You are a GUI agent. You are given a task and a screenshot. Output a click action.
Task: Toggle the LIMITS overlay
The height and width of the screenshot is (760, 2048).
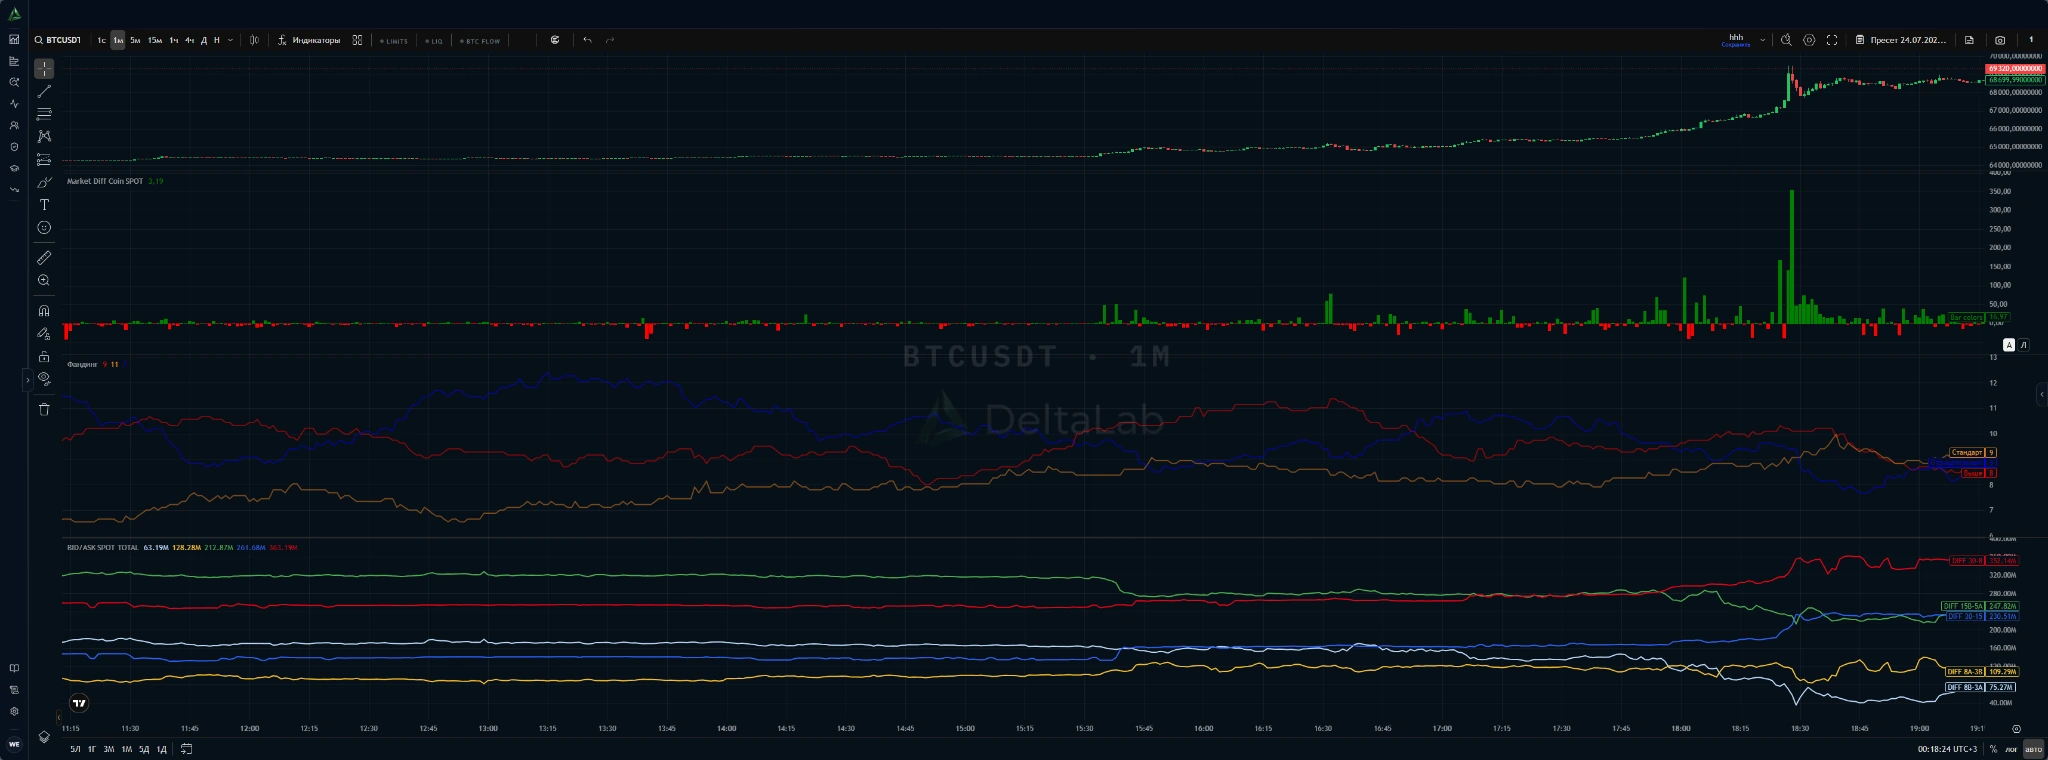[x=394, y=41]
